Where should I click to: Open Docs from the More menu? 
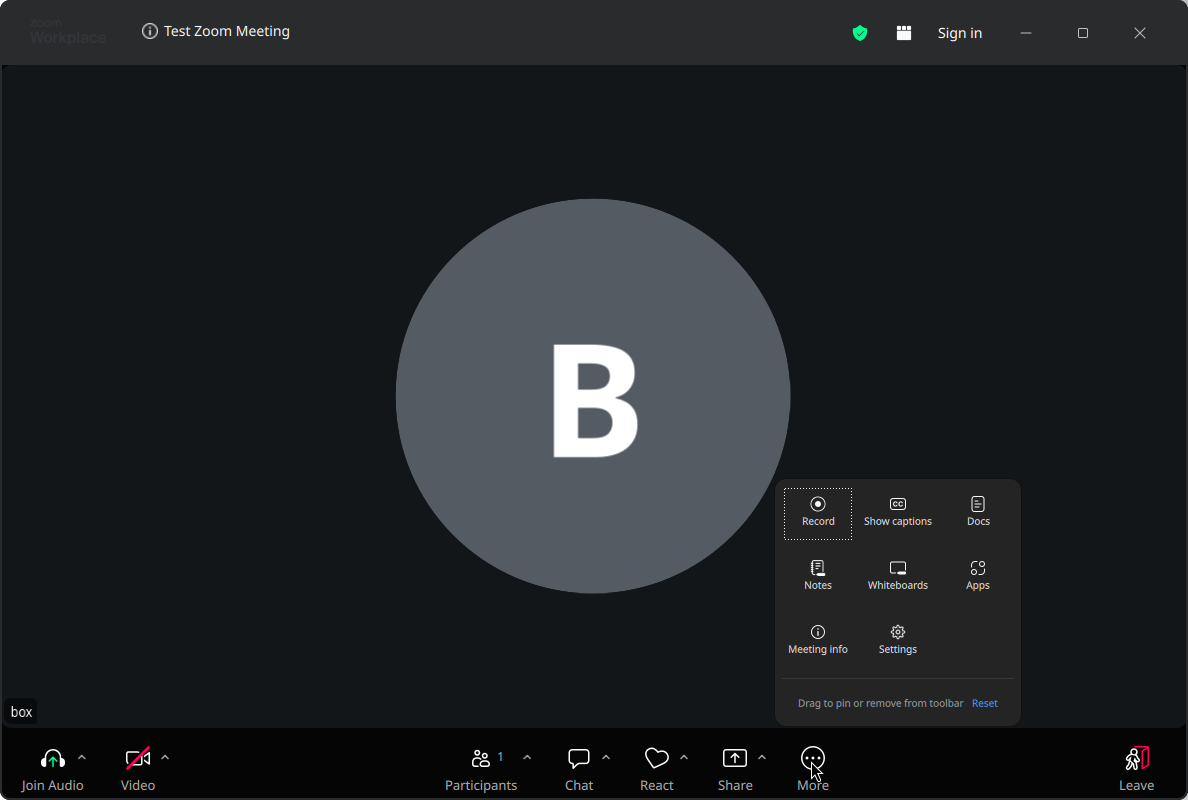coord(978,513)
